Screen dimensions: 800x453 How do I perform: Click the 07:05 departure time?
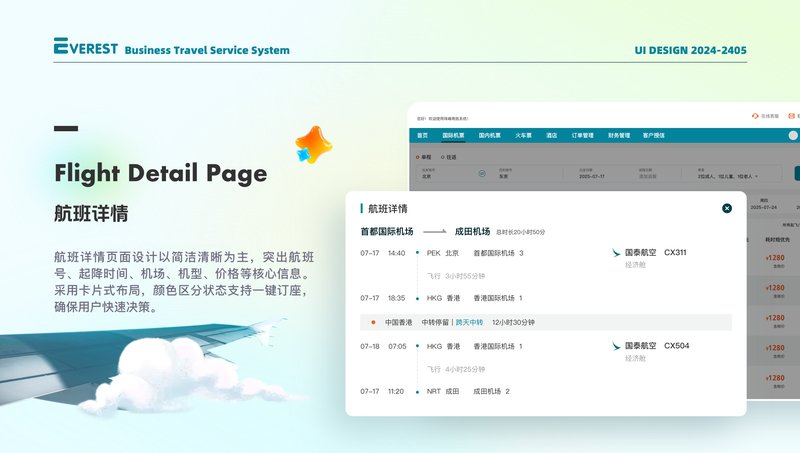pos(397,346)
